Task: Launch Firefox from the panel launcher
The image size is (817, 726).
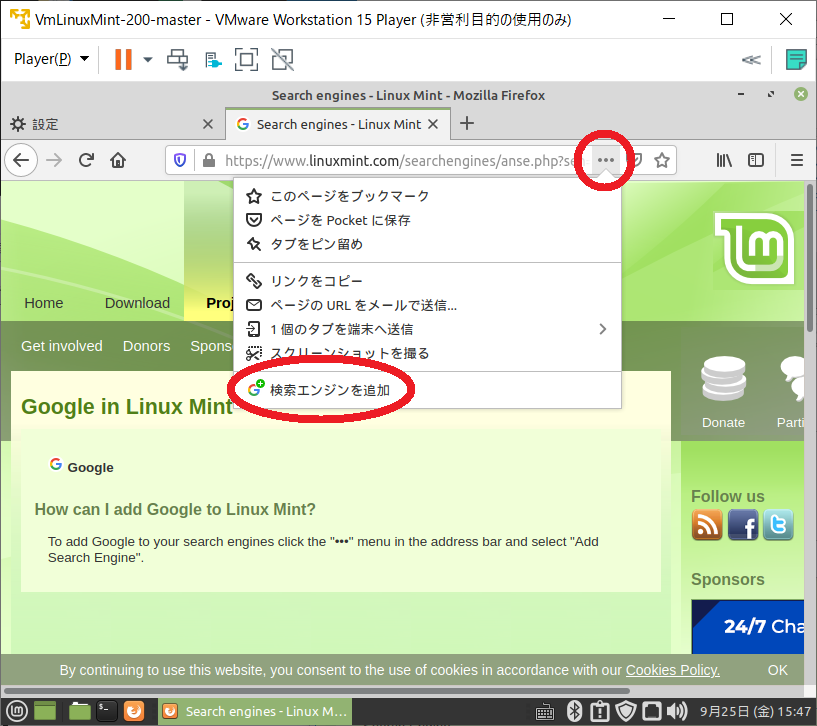Action: pos(134,711)
